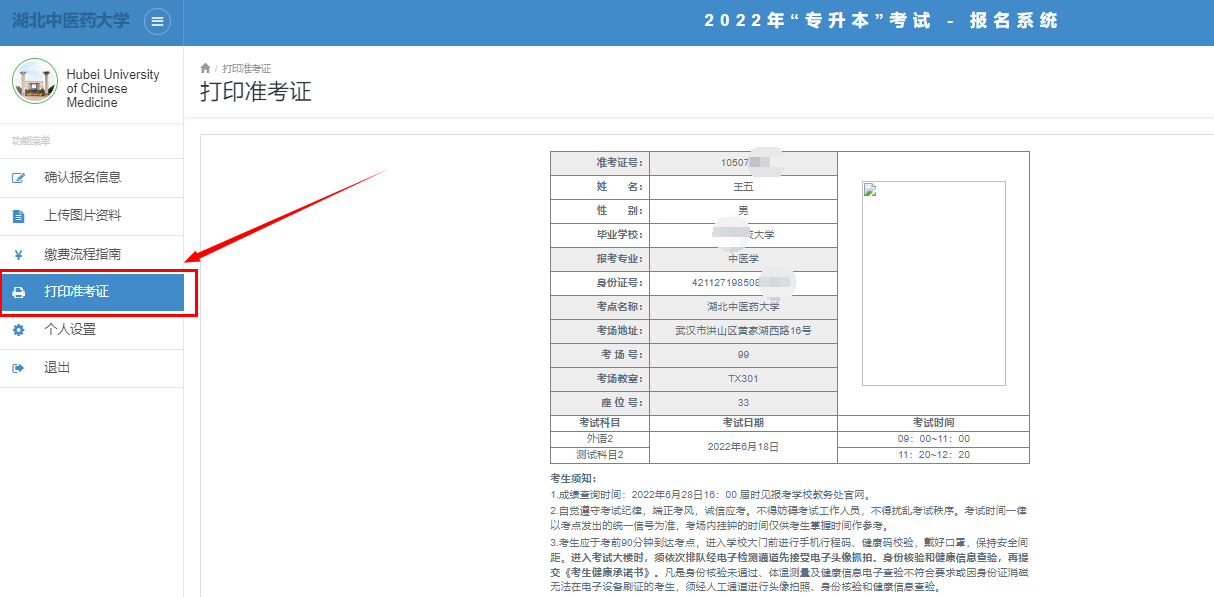Toggle the sidebar with the hamburger button
This screenshot has height=597, width=1214.
(x=157, y=21)
